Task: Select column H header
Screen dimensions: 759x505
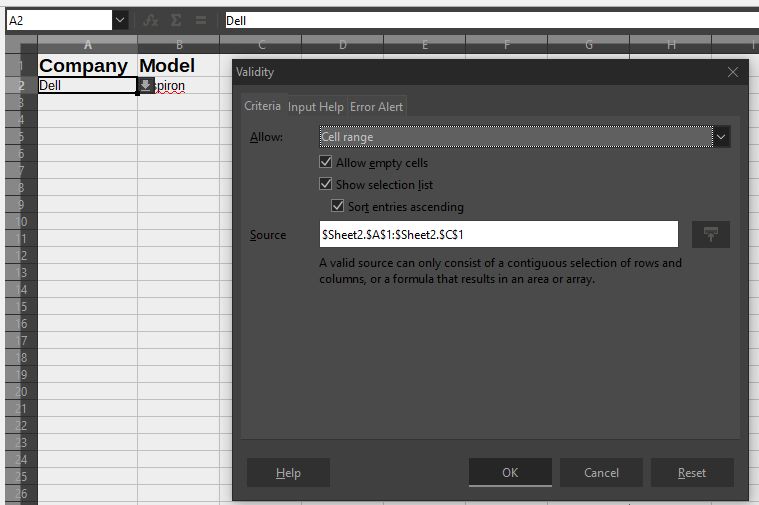Action: [671, 45]
